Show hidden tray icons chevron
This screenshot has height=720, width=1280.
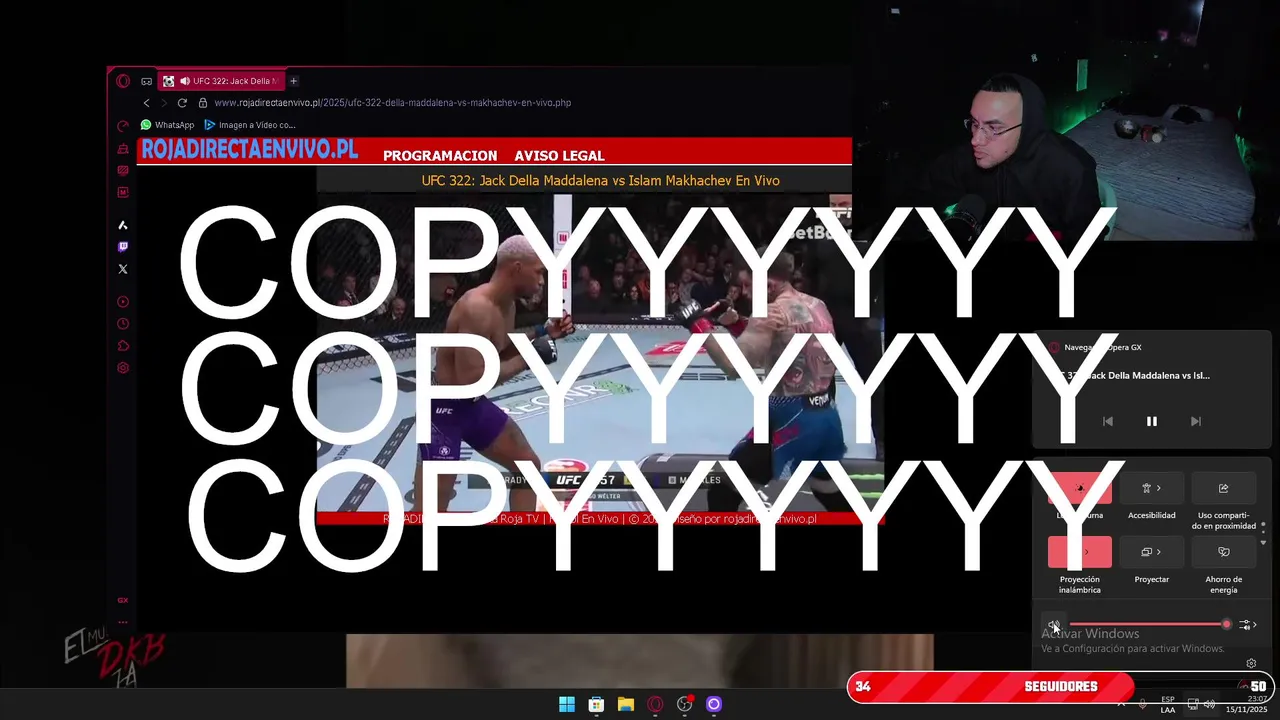[x=1121, y=704]
